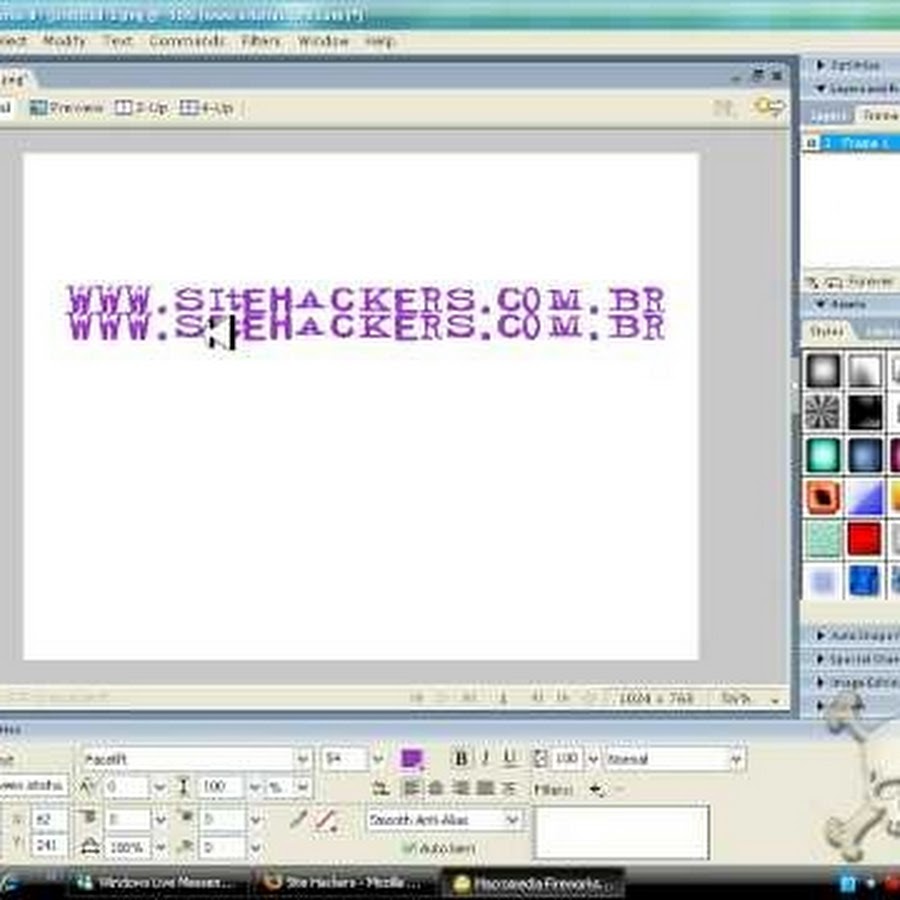Click the no-stroke red slash icon

tap(326, 820)
